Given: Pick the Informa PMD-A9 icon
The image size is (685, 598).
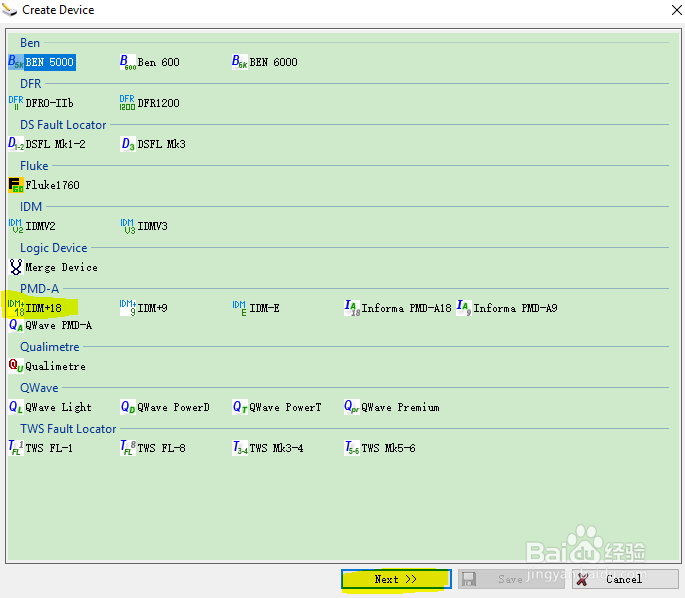Looking at the screenshot, I should click(464, 308).
